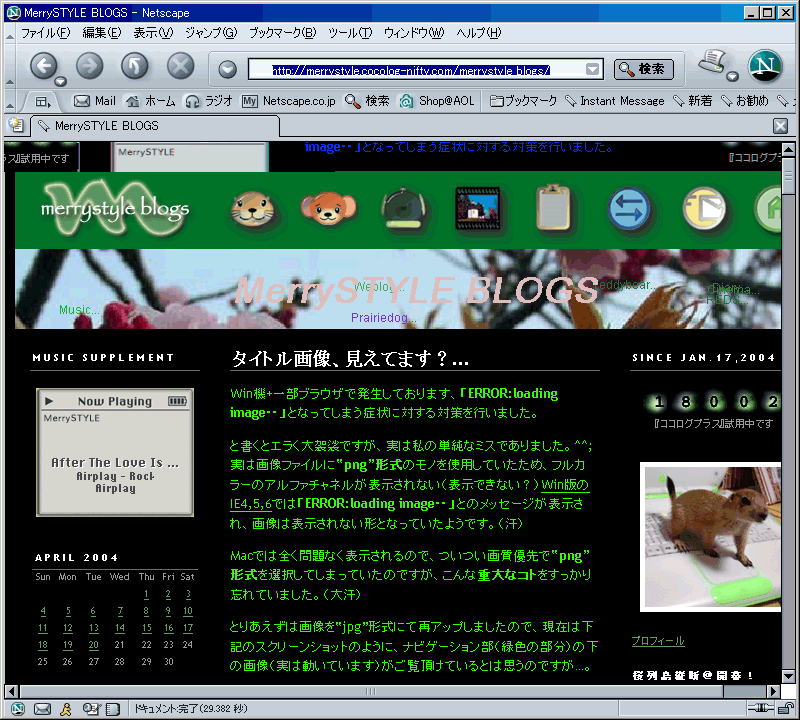
Task: Stop loading with the X Stop button
Action: point(181,66)
